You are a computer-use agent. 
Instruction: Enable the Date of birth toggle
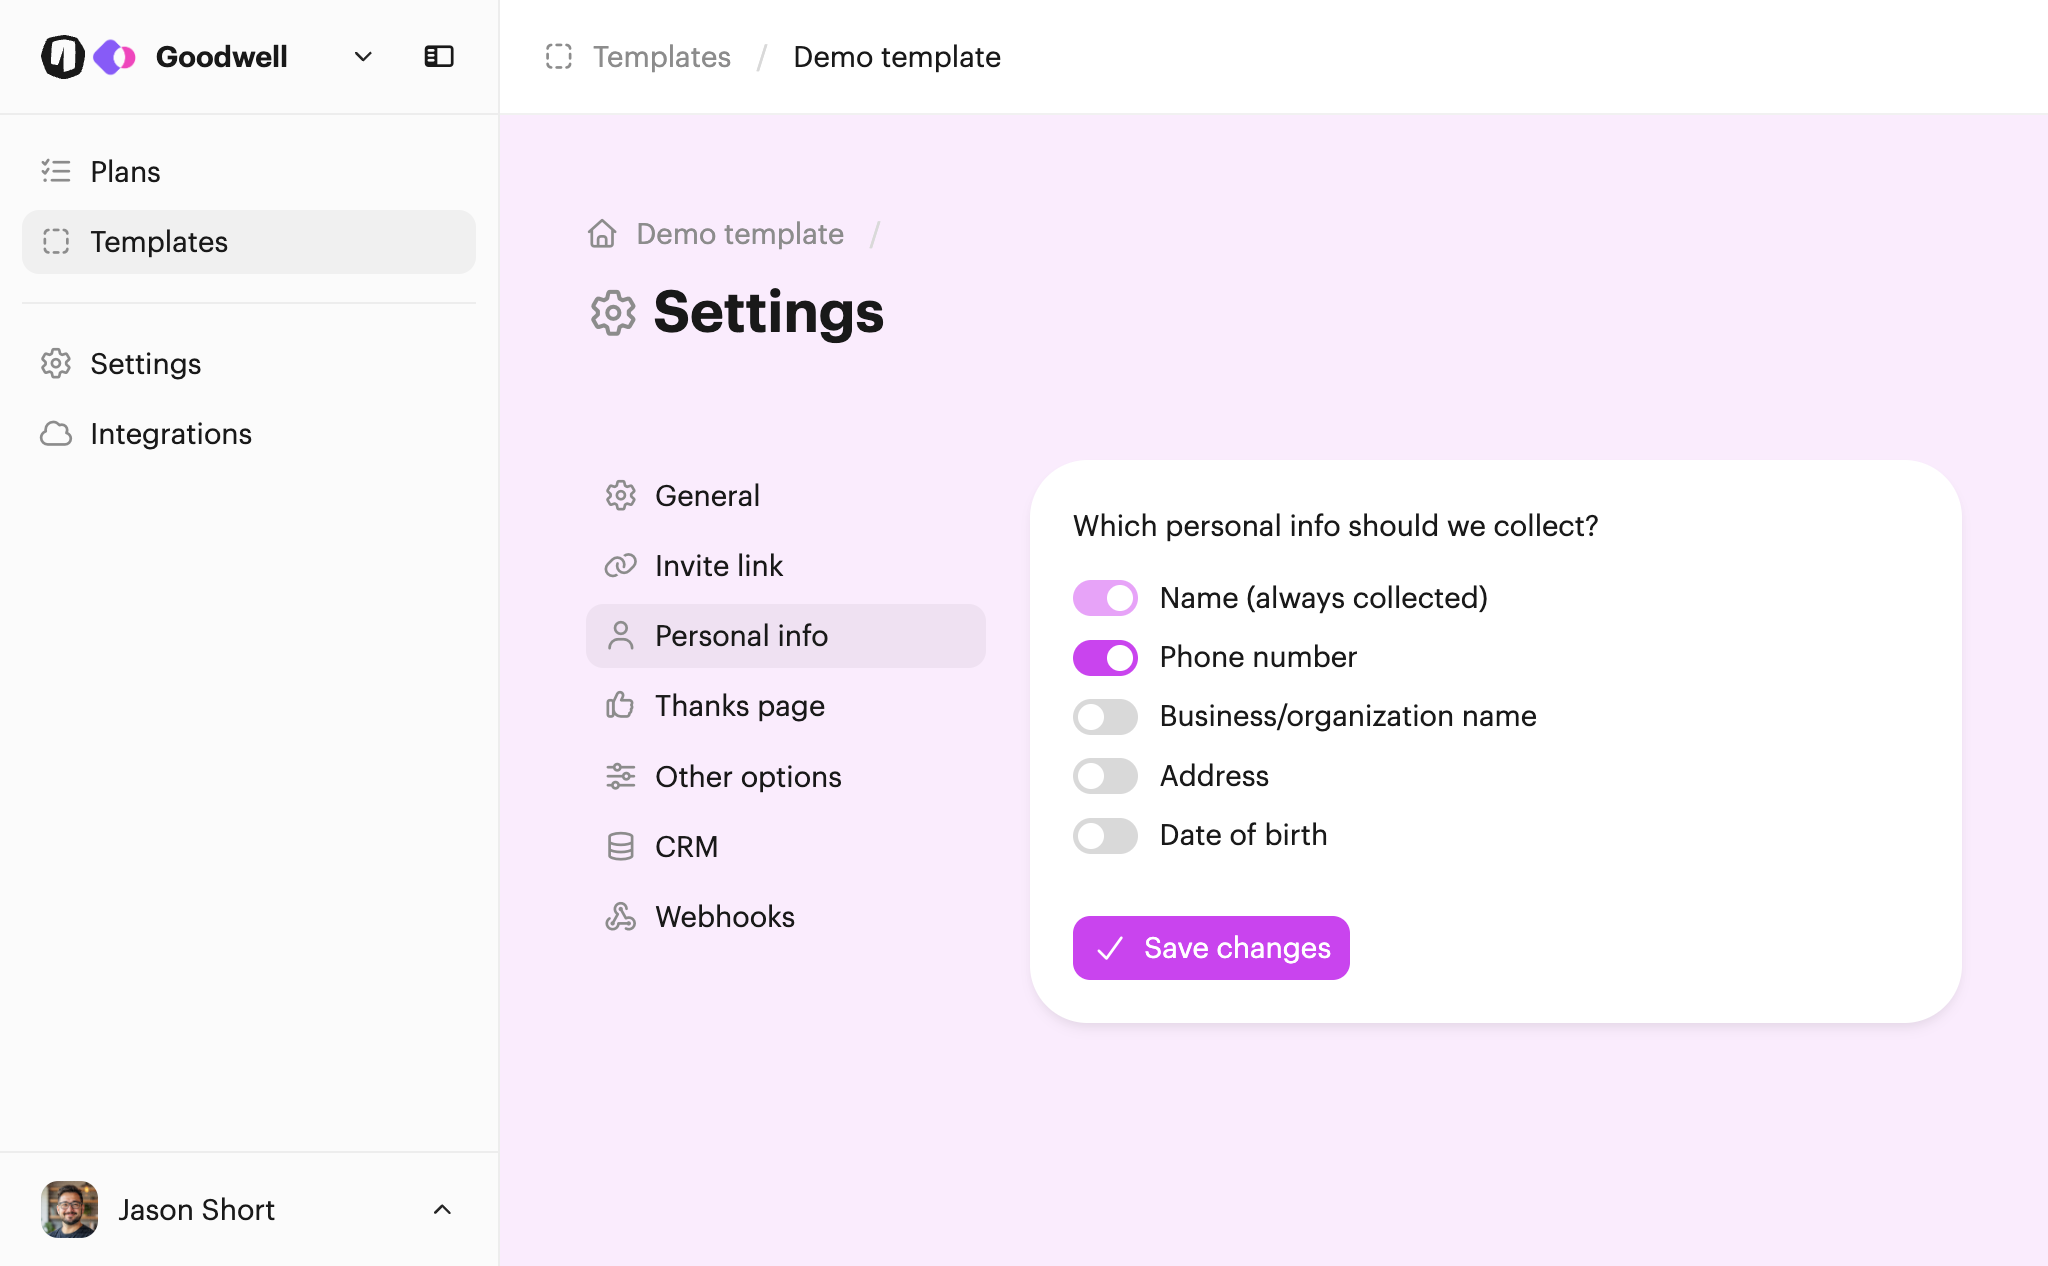tap(1105, 836)
